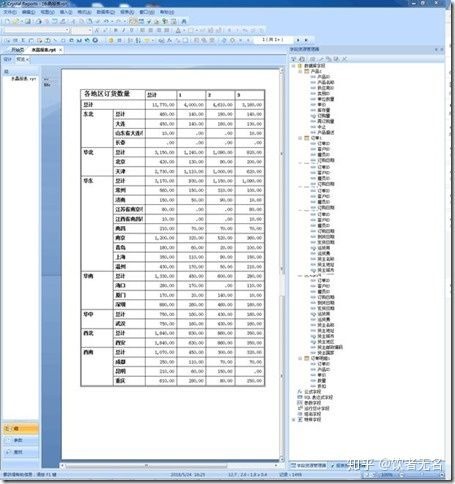Click the 华东 region row label
The image size is (455, 484).
(88, 181)
